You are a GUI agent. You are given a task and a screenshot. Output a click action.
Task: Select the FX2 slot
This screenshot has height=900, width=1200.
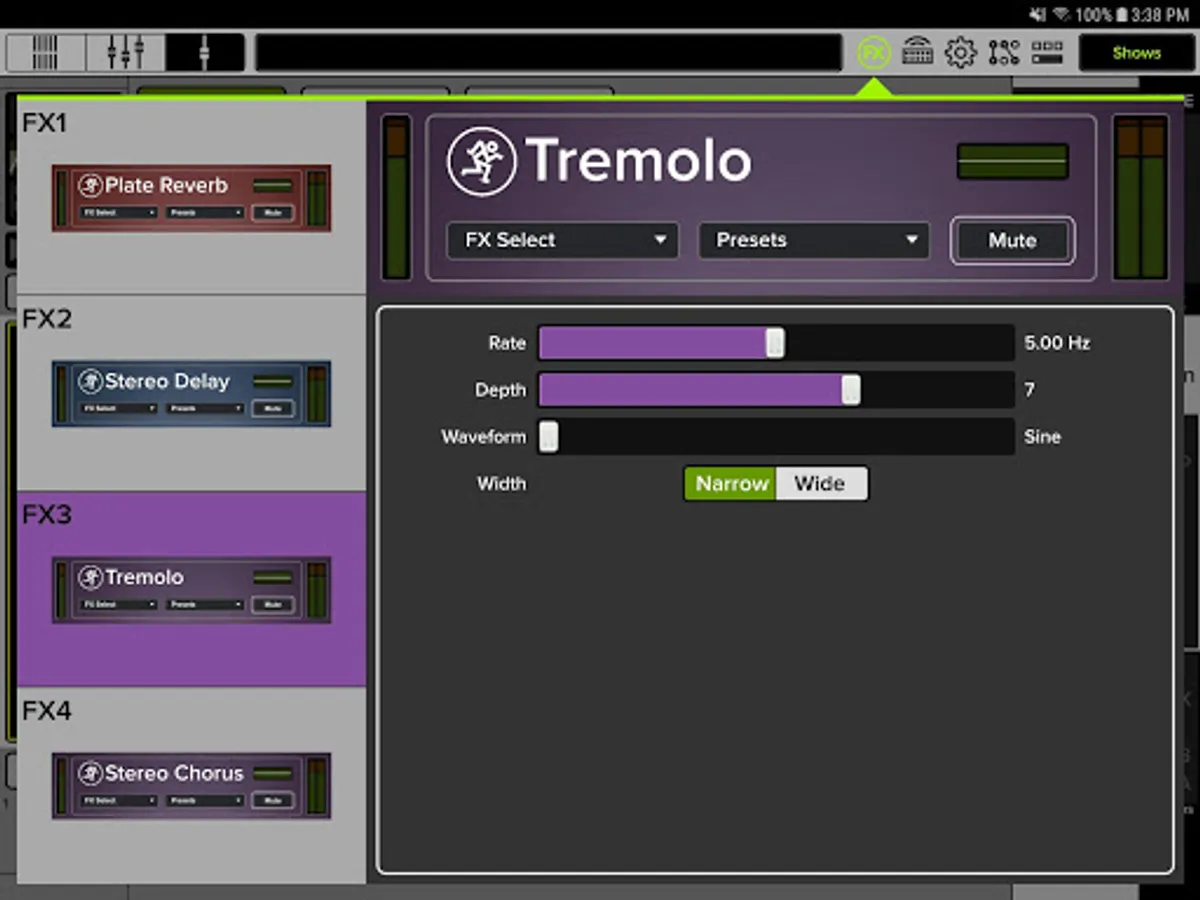coord(191,393)
